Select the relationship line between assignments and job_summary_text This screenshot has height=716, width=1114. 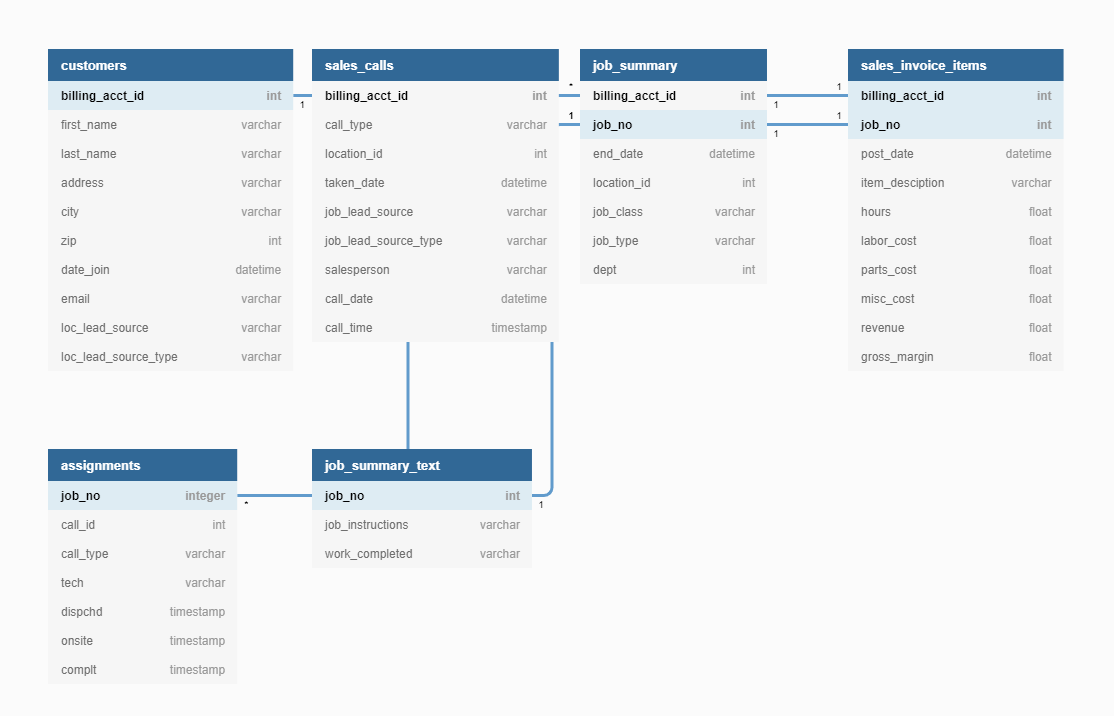coord(275,496)
